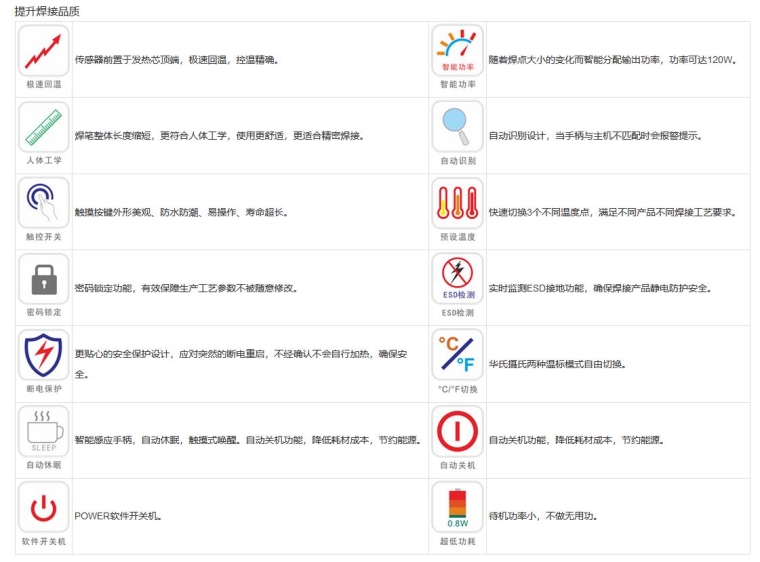Click the 预设温度 caption
The height and width of the screenshot is (562, 760).
(458, 237)
